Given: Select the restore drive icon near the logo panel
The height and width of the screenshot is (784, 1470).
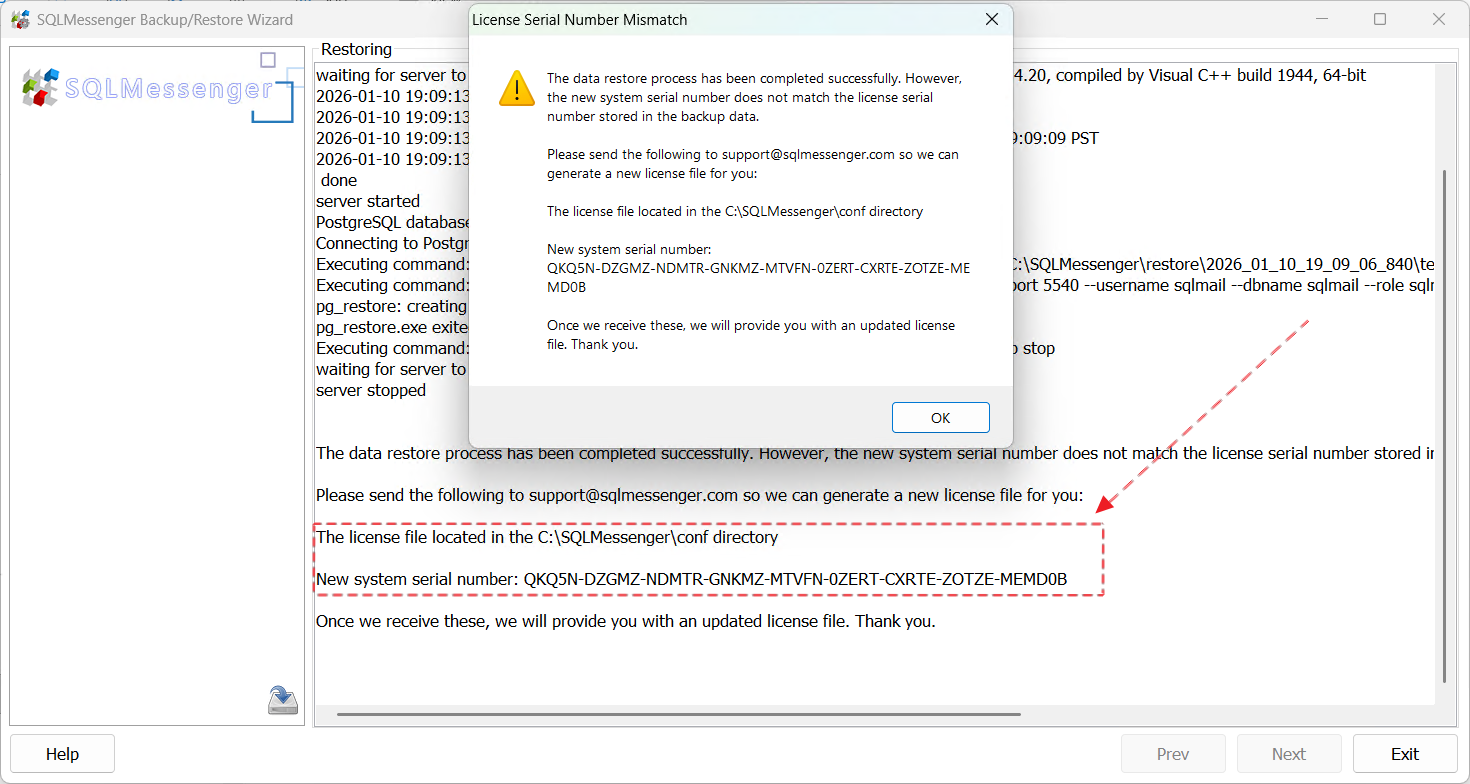Looking at the screenshot, I should coord(282,699).
